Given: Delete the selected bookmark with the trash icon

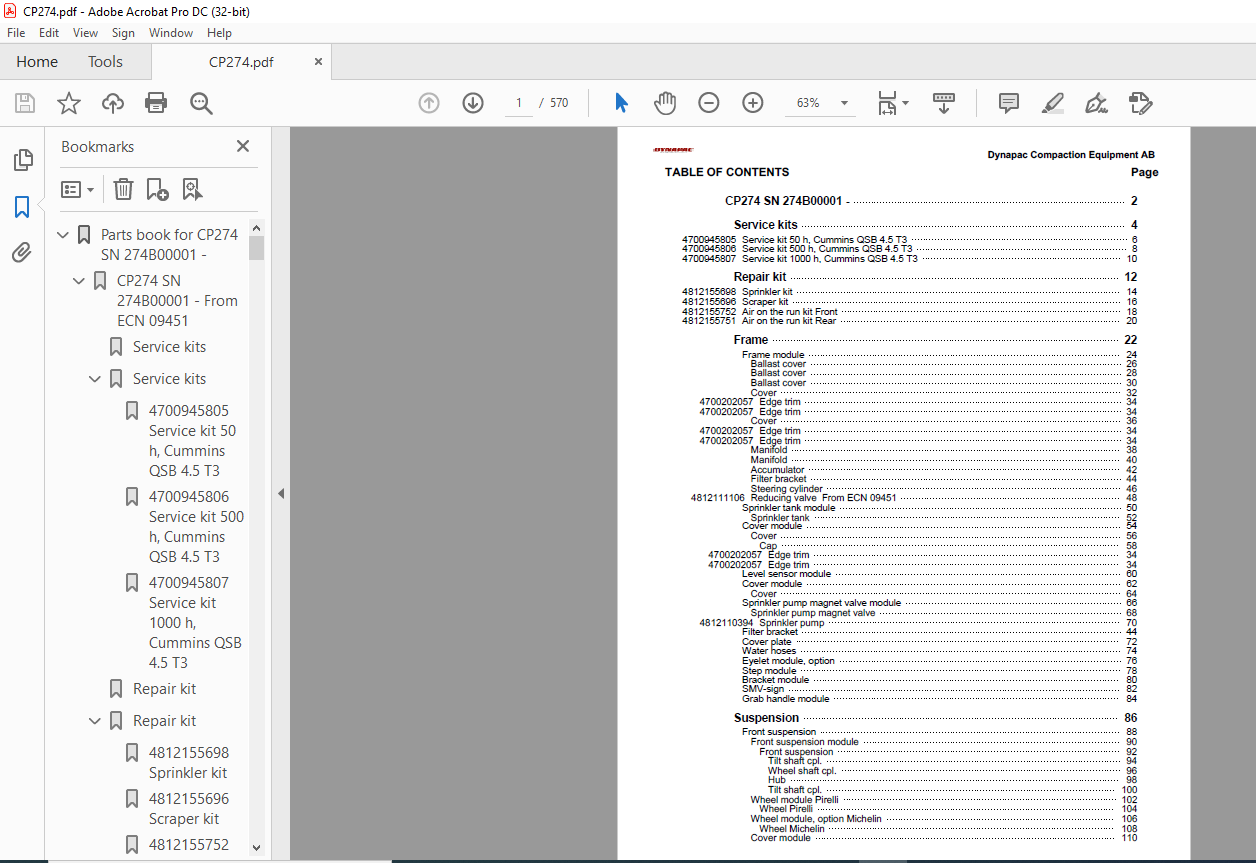Looking at the screenshot, I should 123,189.
